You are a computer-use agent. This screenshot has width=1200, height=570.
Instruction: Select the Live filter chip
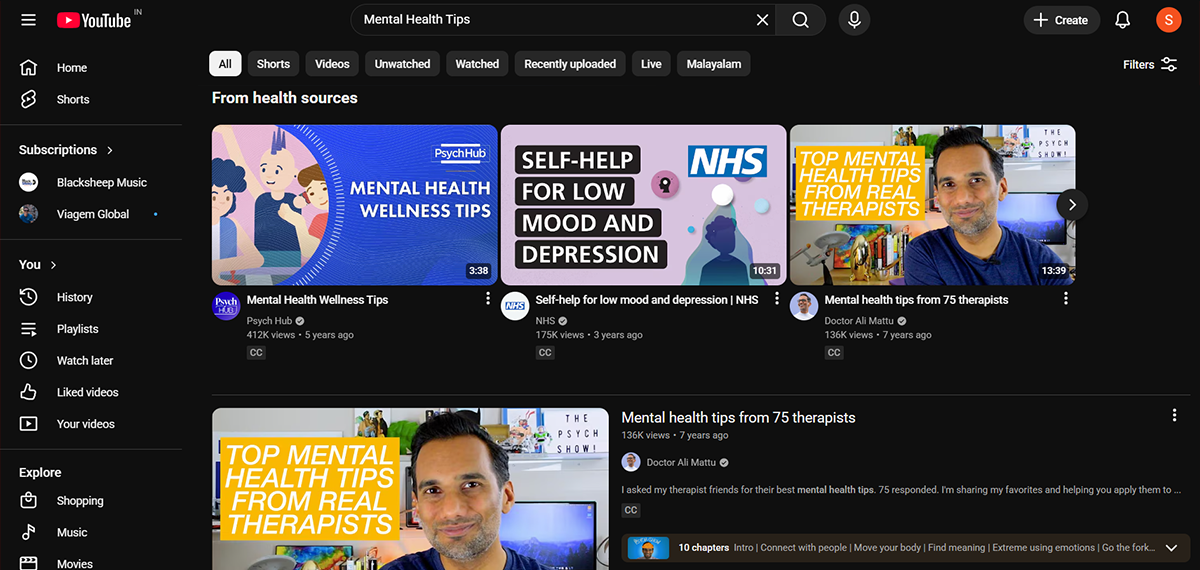651,64
